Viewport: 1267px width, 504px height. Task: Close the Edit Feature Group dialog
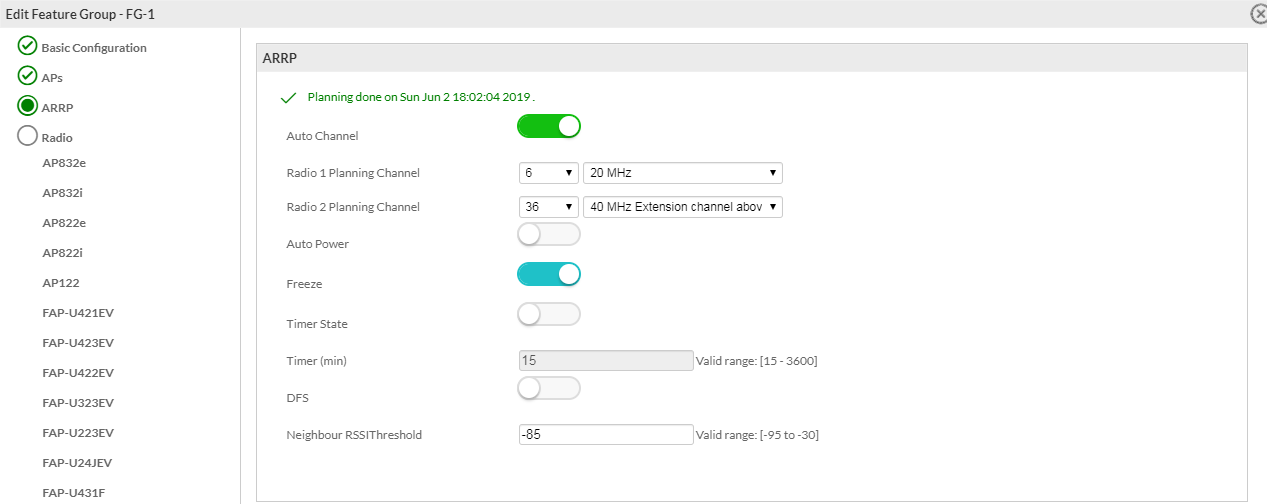[x=1258, y=14]
